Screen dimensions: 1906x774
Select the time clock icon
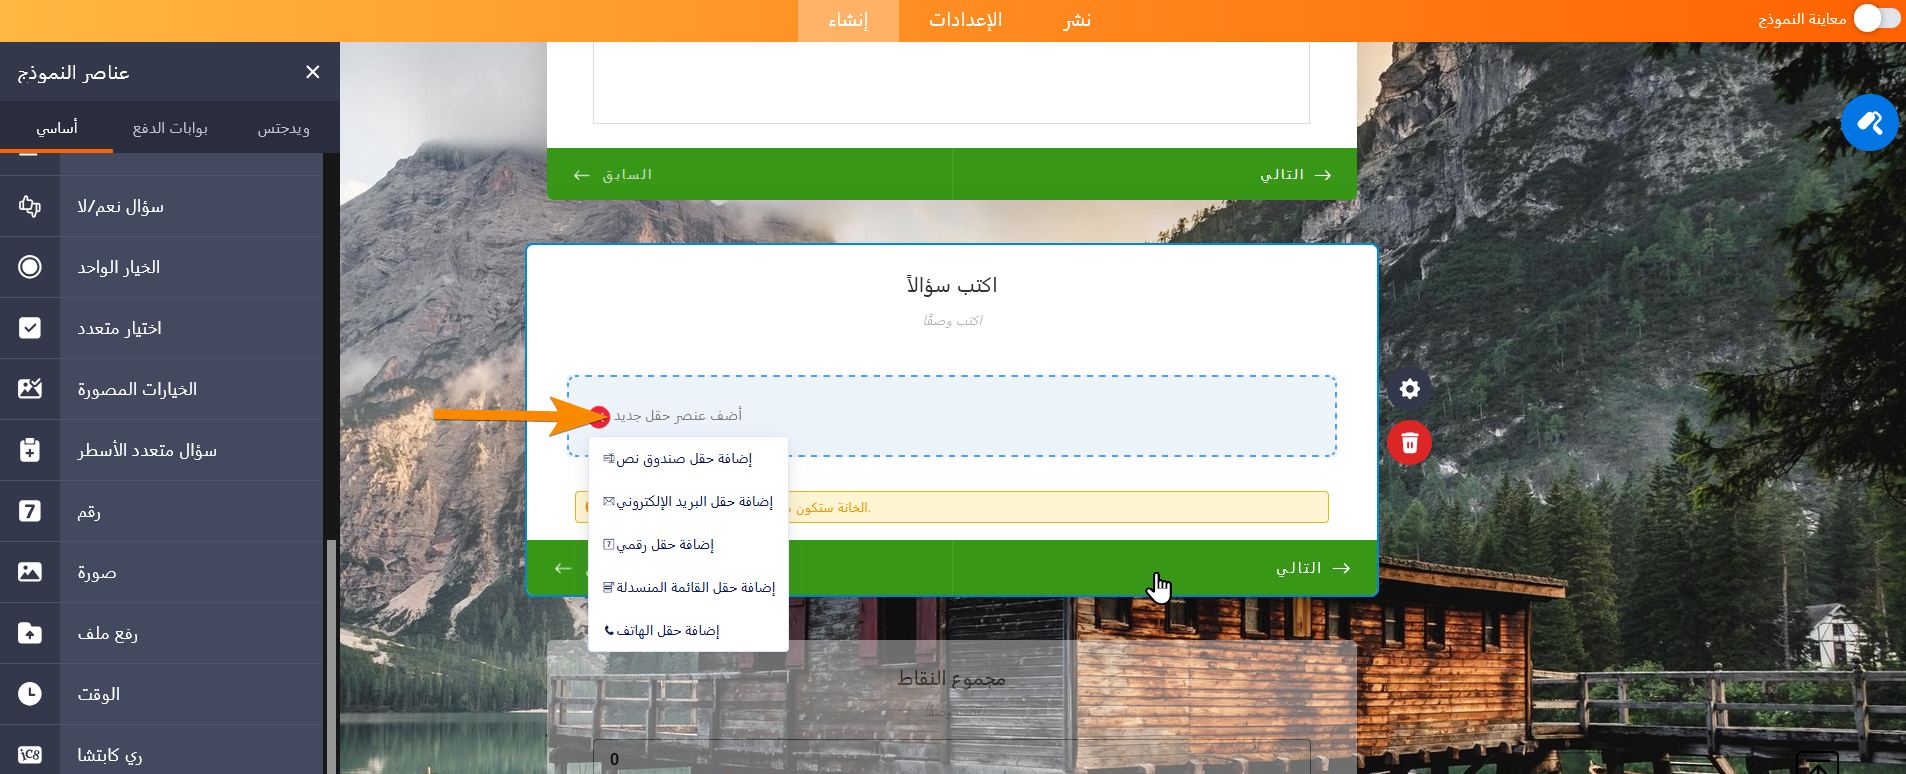pos(30,694)
